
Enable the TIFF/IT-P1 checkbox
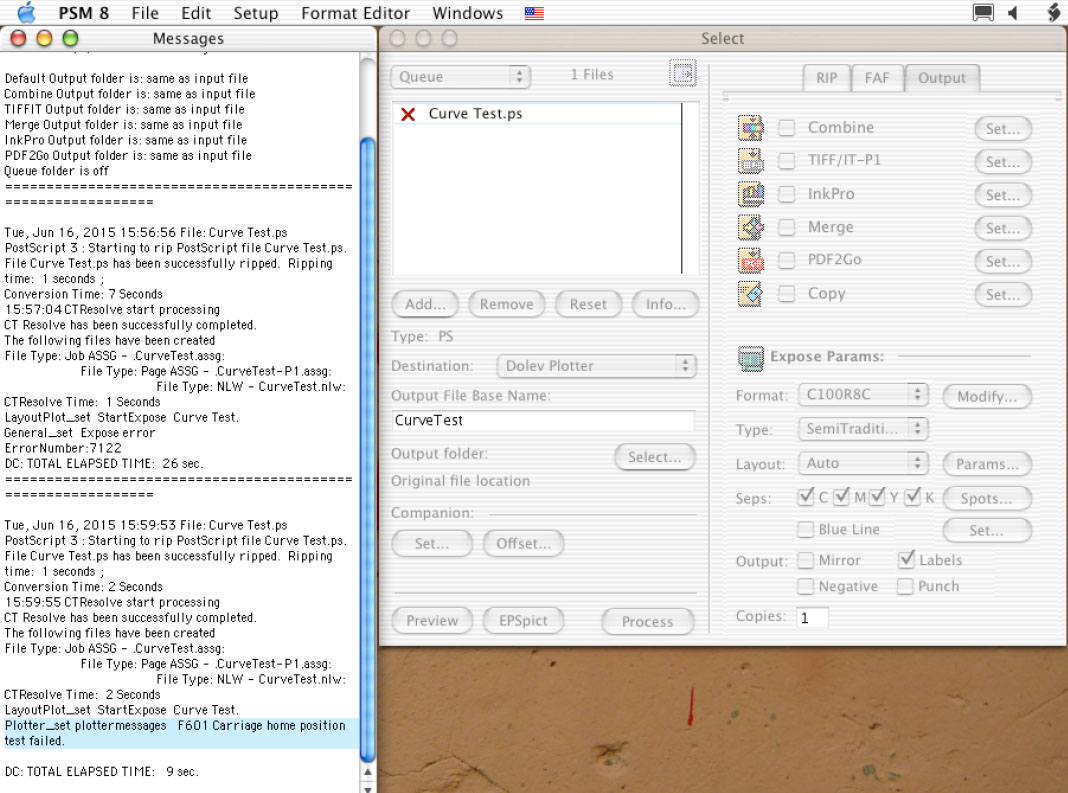[787, 161]
